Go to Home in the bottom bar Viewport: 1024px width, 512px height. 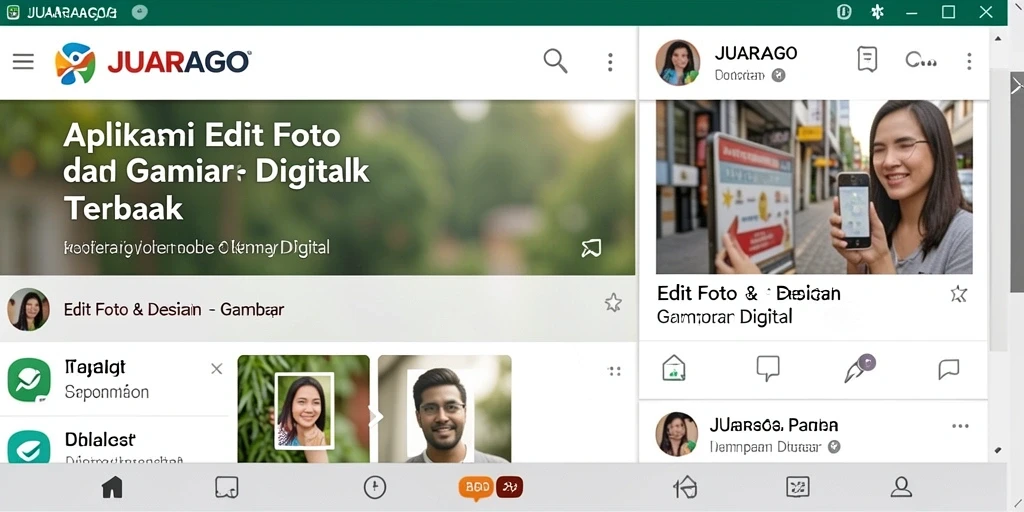click(x=112, y=487)
